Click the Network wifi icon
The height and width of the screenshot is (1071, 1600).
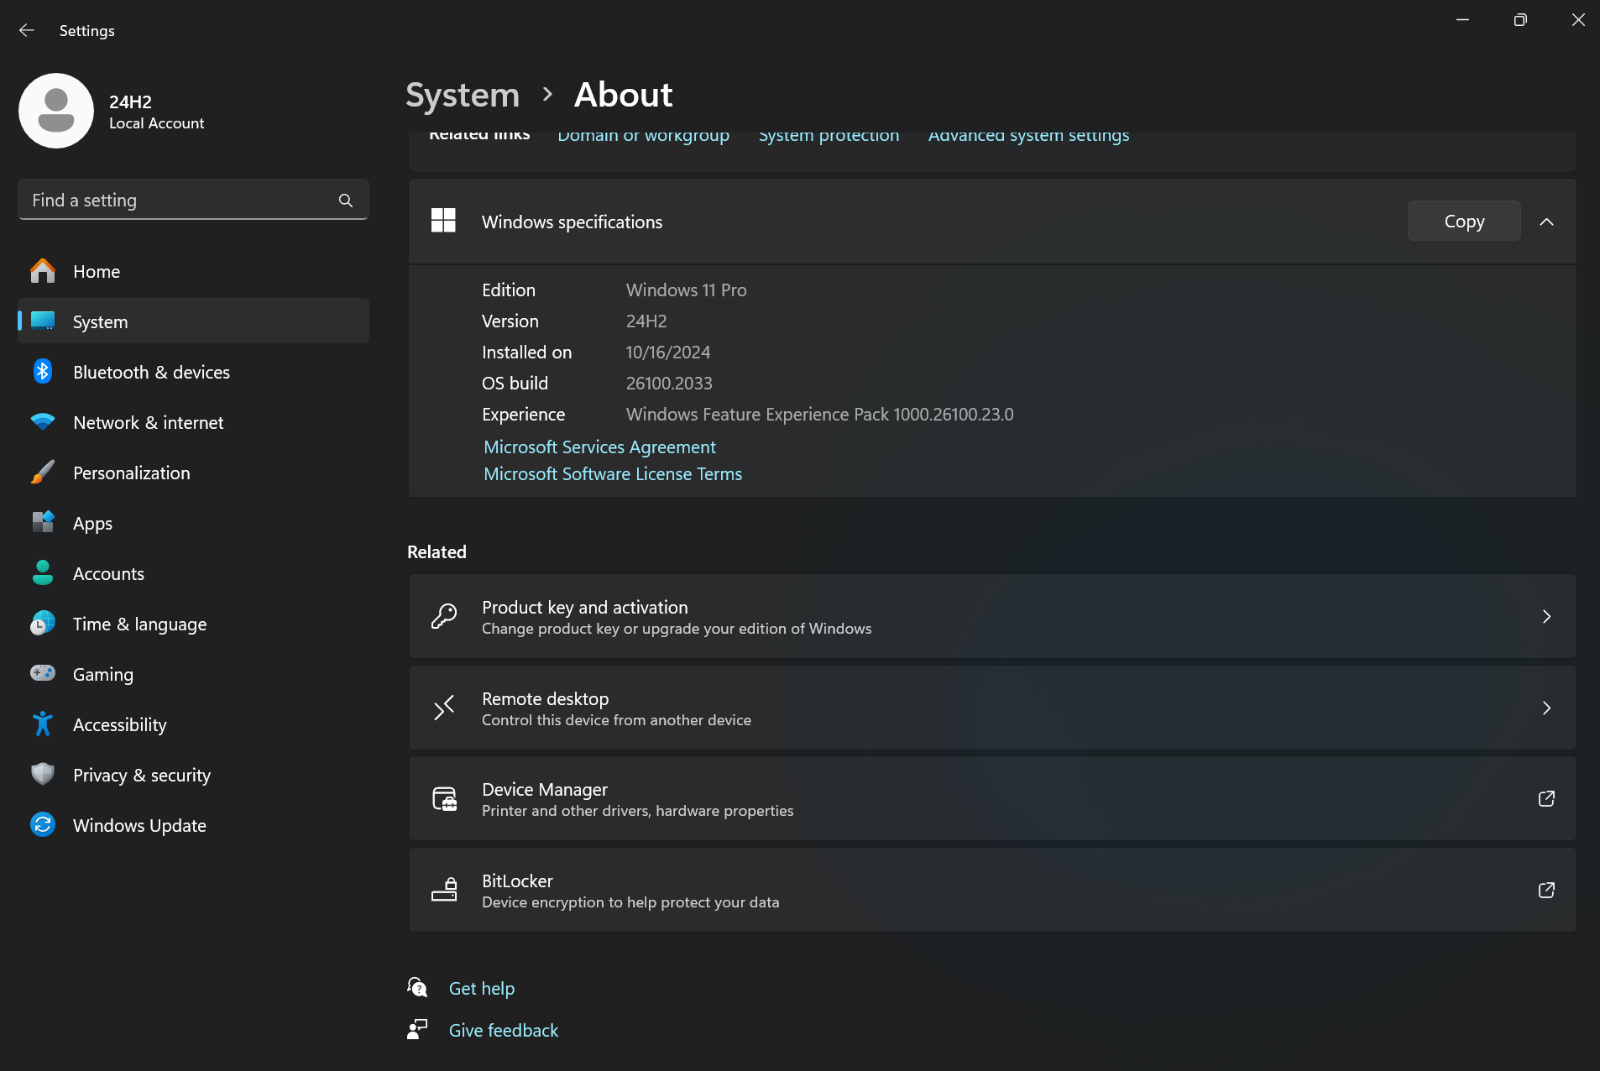pos(43,422)
